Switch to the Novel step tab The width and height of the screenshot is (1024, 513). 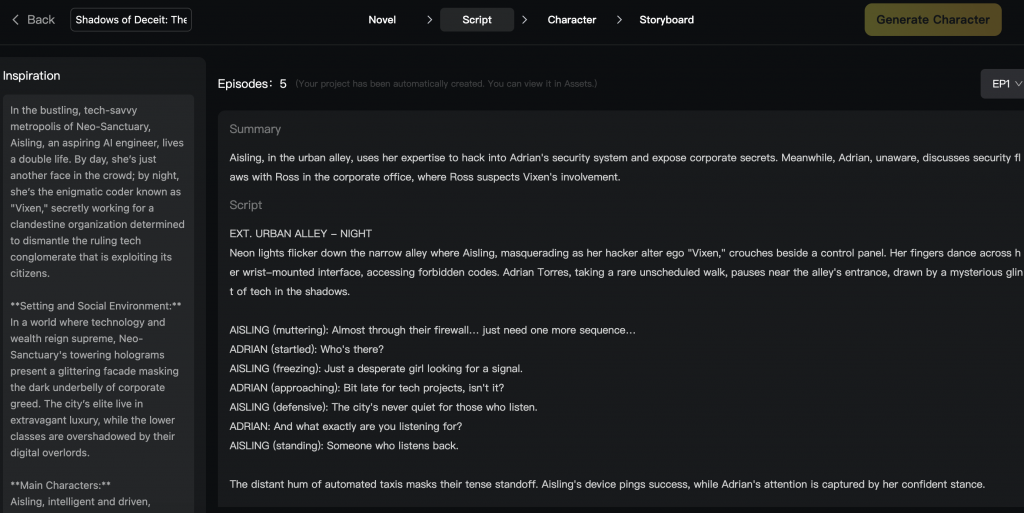(382, 20)
